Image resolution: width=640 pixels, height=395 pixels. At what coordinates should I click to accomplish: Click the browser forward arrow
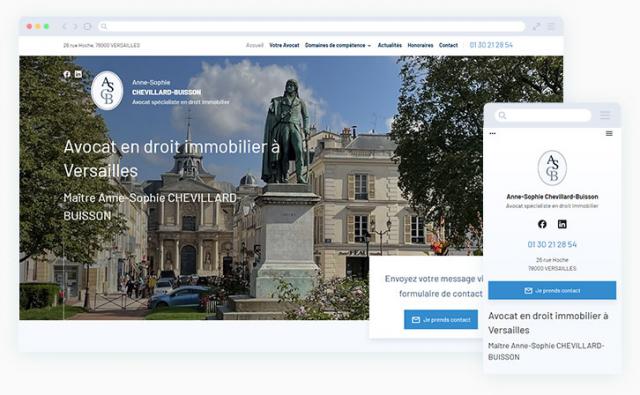point(75,27)
